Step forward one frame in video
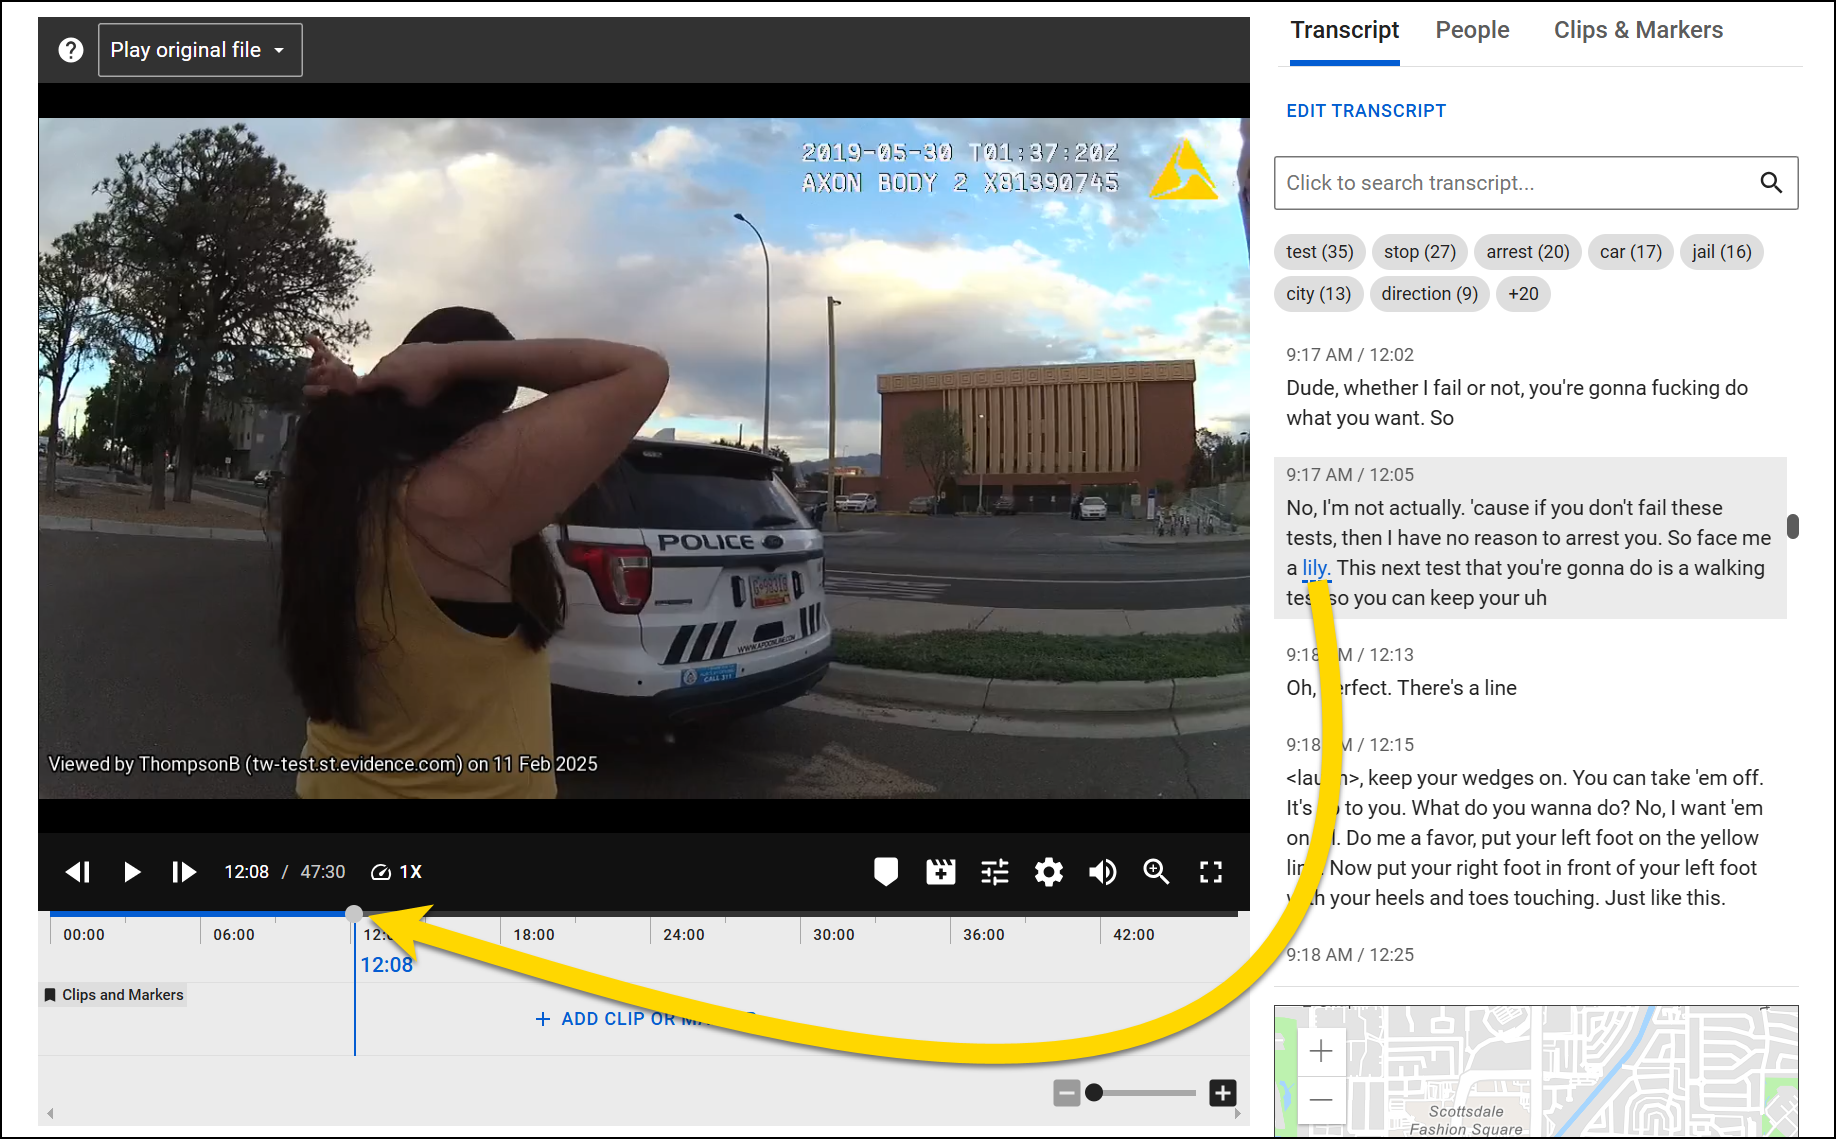Screen dimensions: 1836x1139 click(x=183, y=872)
